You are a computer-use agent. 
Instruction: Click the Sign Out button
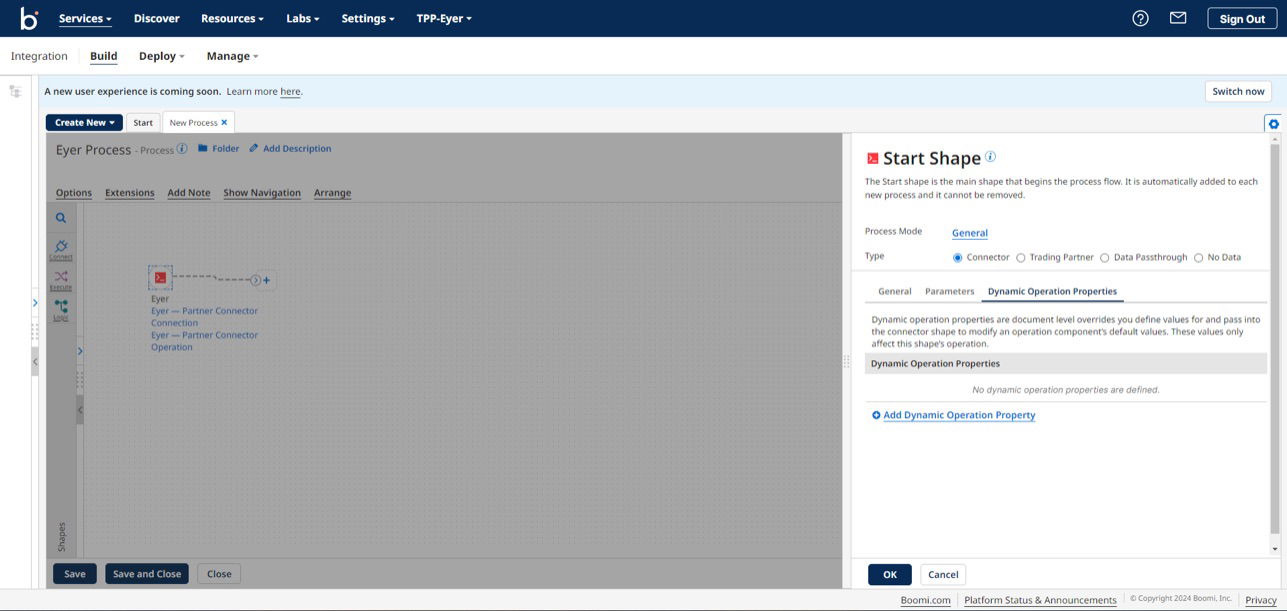tap(1242, 18)
